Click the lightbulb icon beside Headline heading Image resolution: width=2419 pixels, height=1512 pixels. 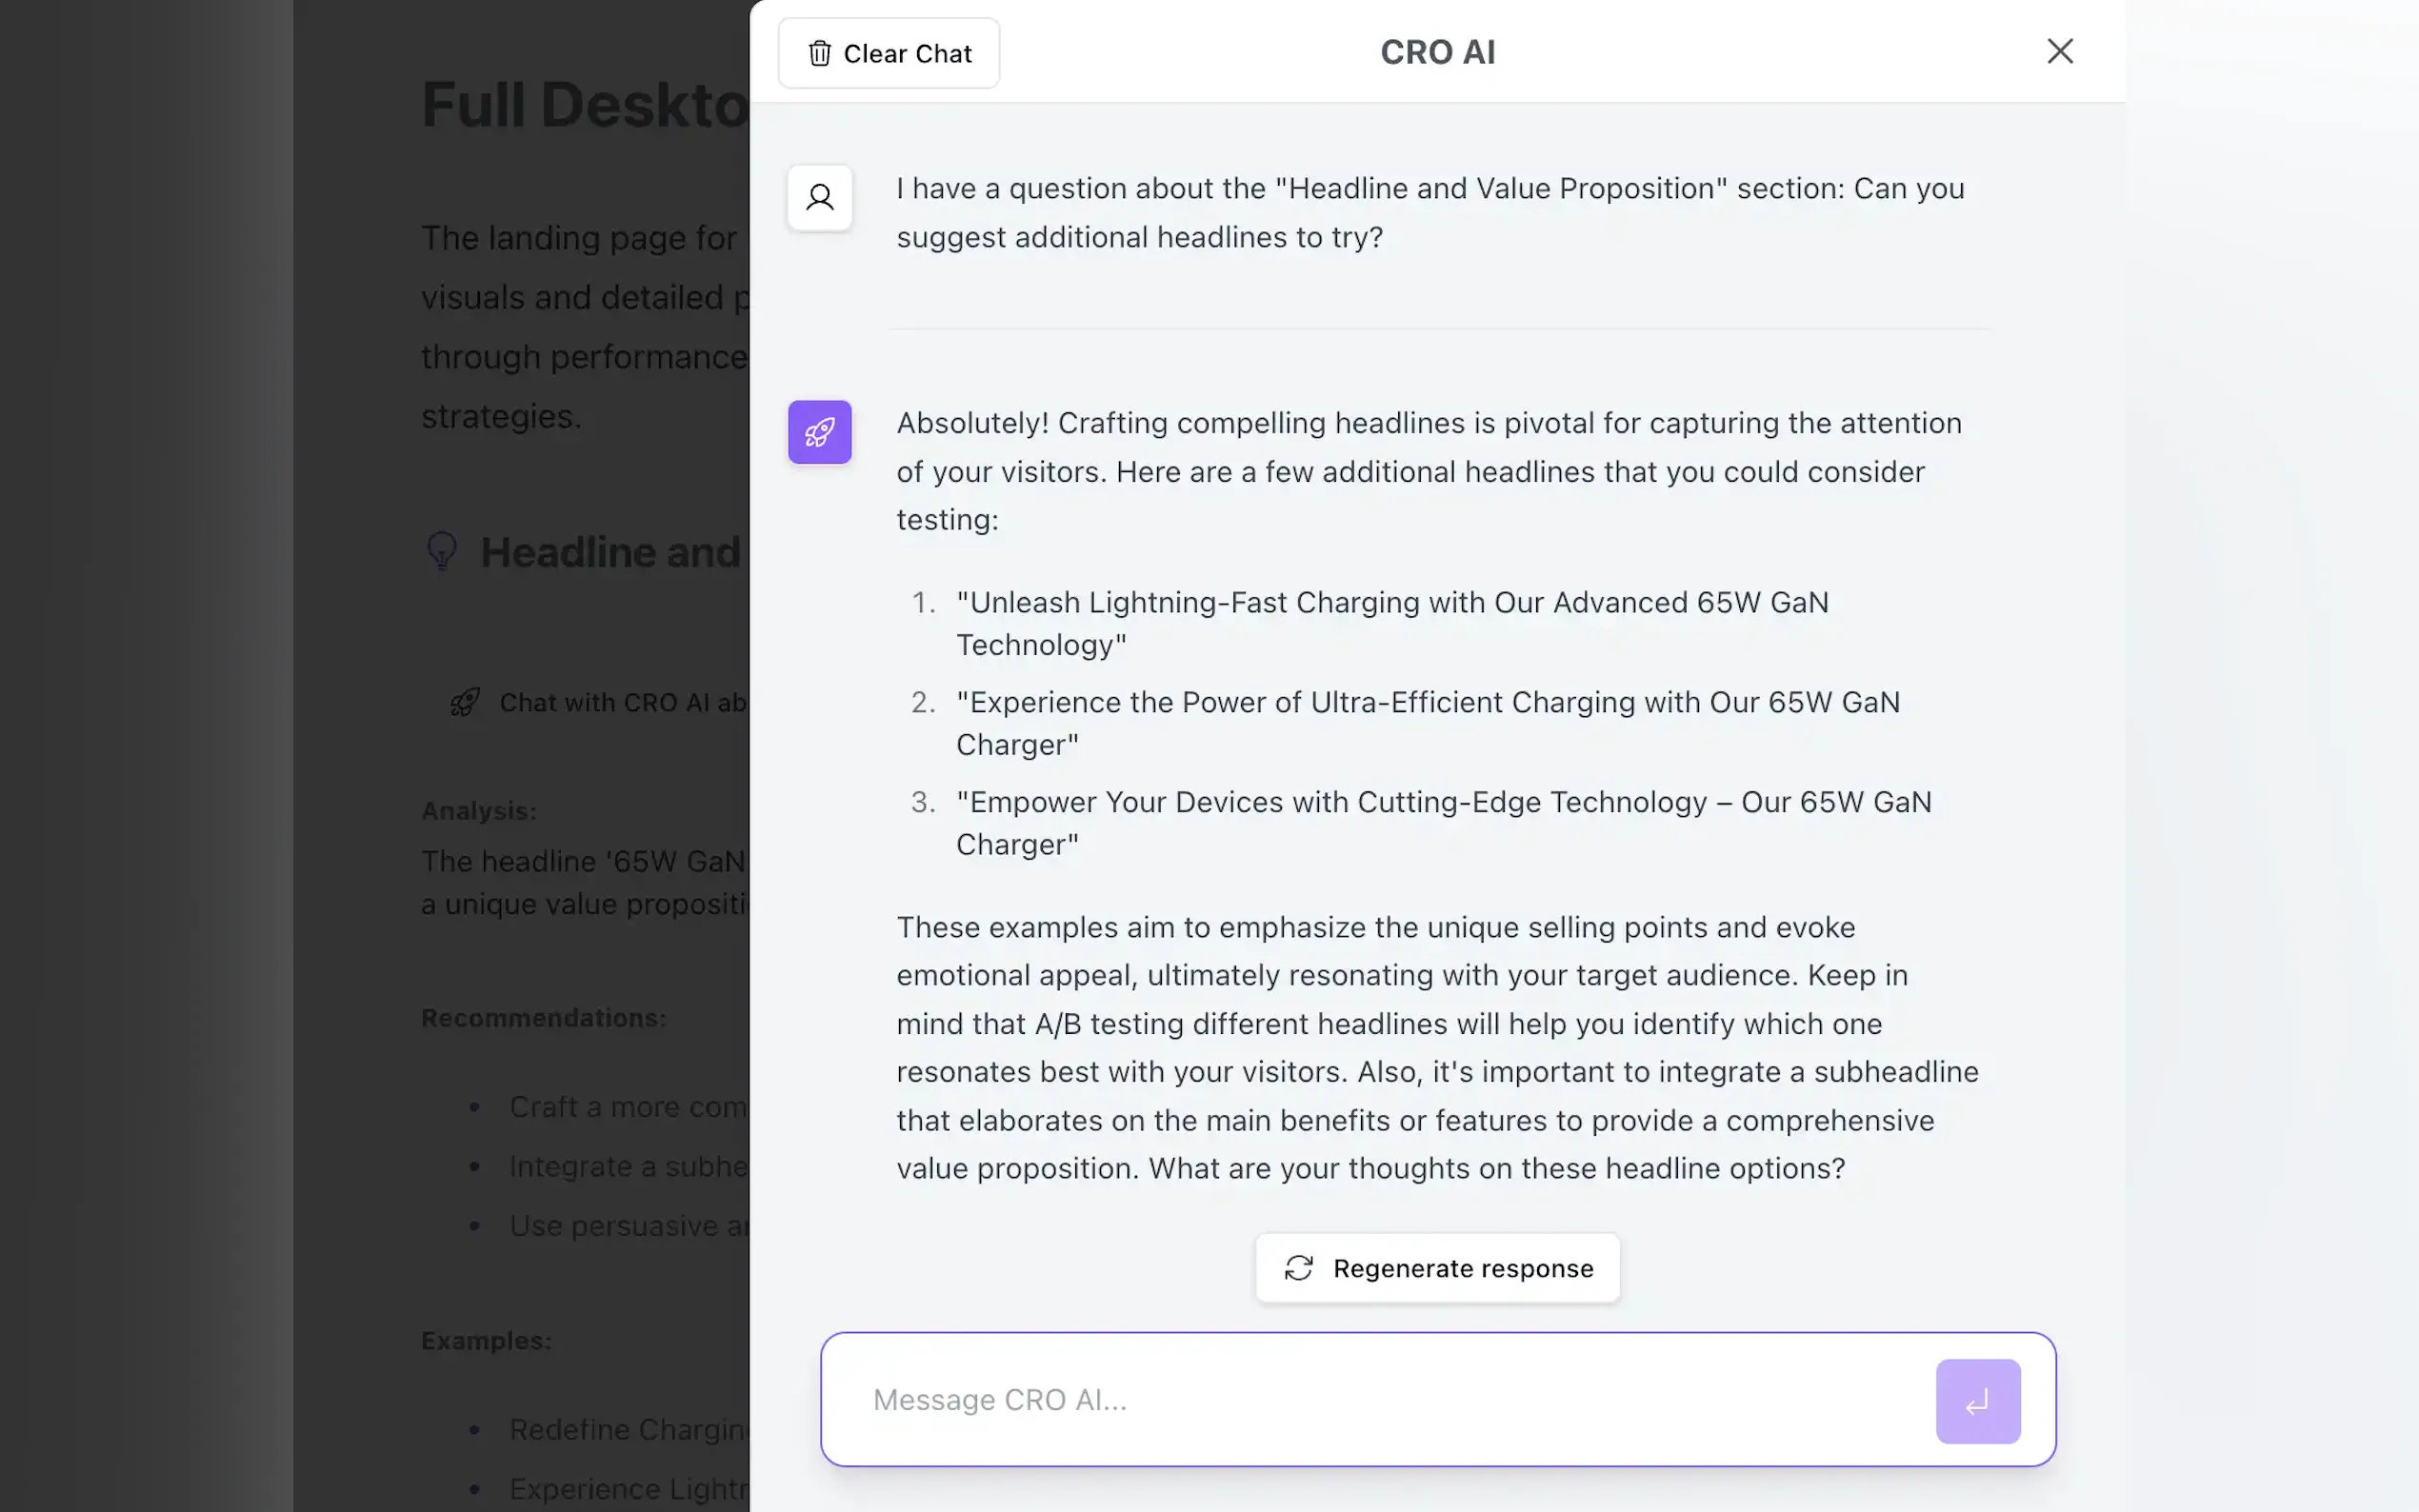click(442, 551)
